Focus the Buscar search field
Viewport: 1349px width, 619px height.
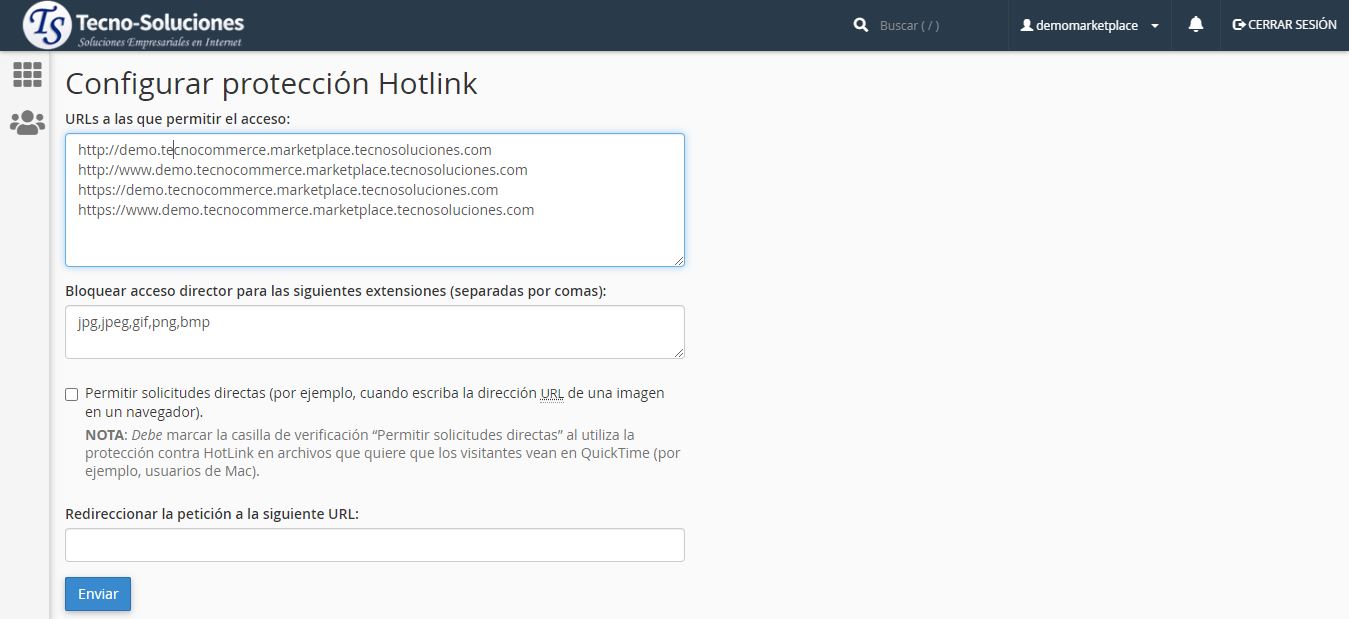click(x=930, y=25)
